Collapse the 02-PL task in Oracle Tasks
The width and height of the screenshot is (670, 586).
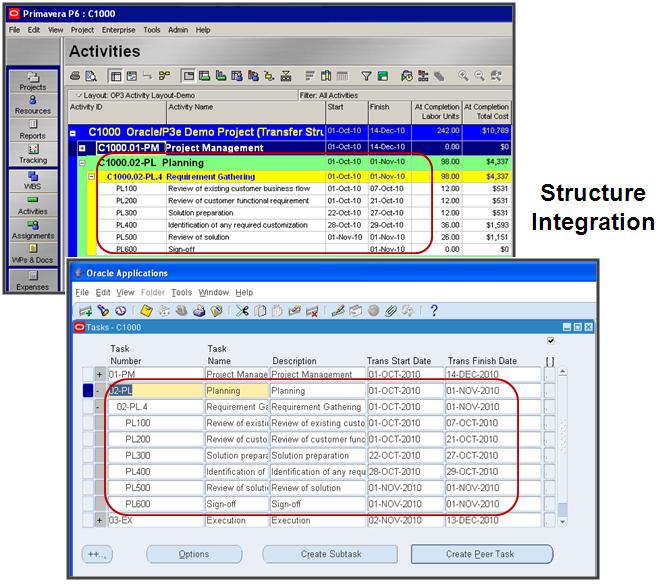pos(100,391)
